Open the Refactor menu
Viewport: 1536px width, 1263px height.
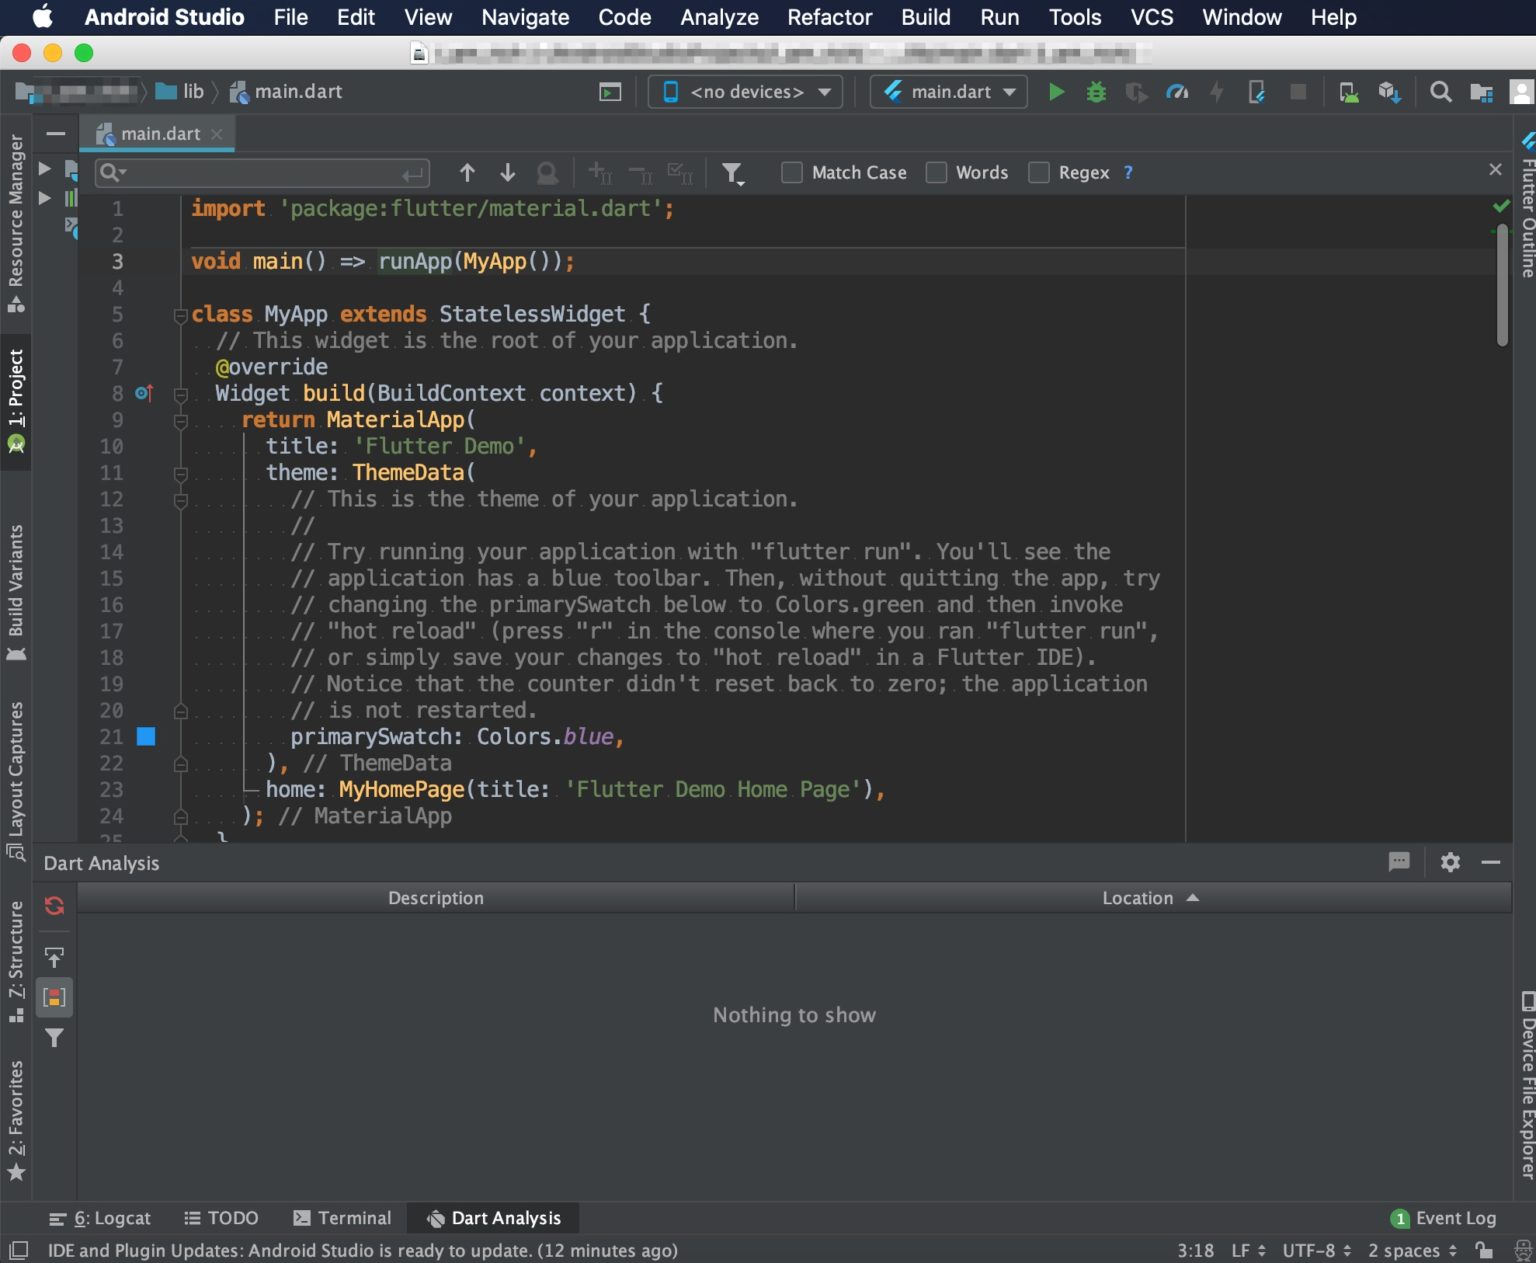[x=829, y=17]
